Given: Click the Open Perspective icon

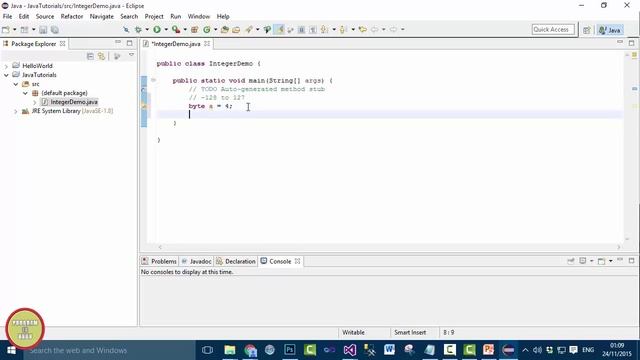Looking at the screenshot, I should (587, 30).
